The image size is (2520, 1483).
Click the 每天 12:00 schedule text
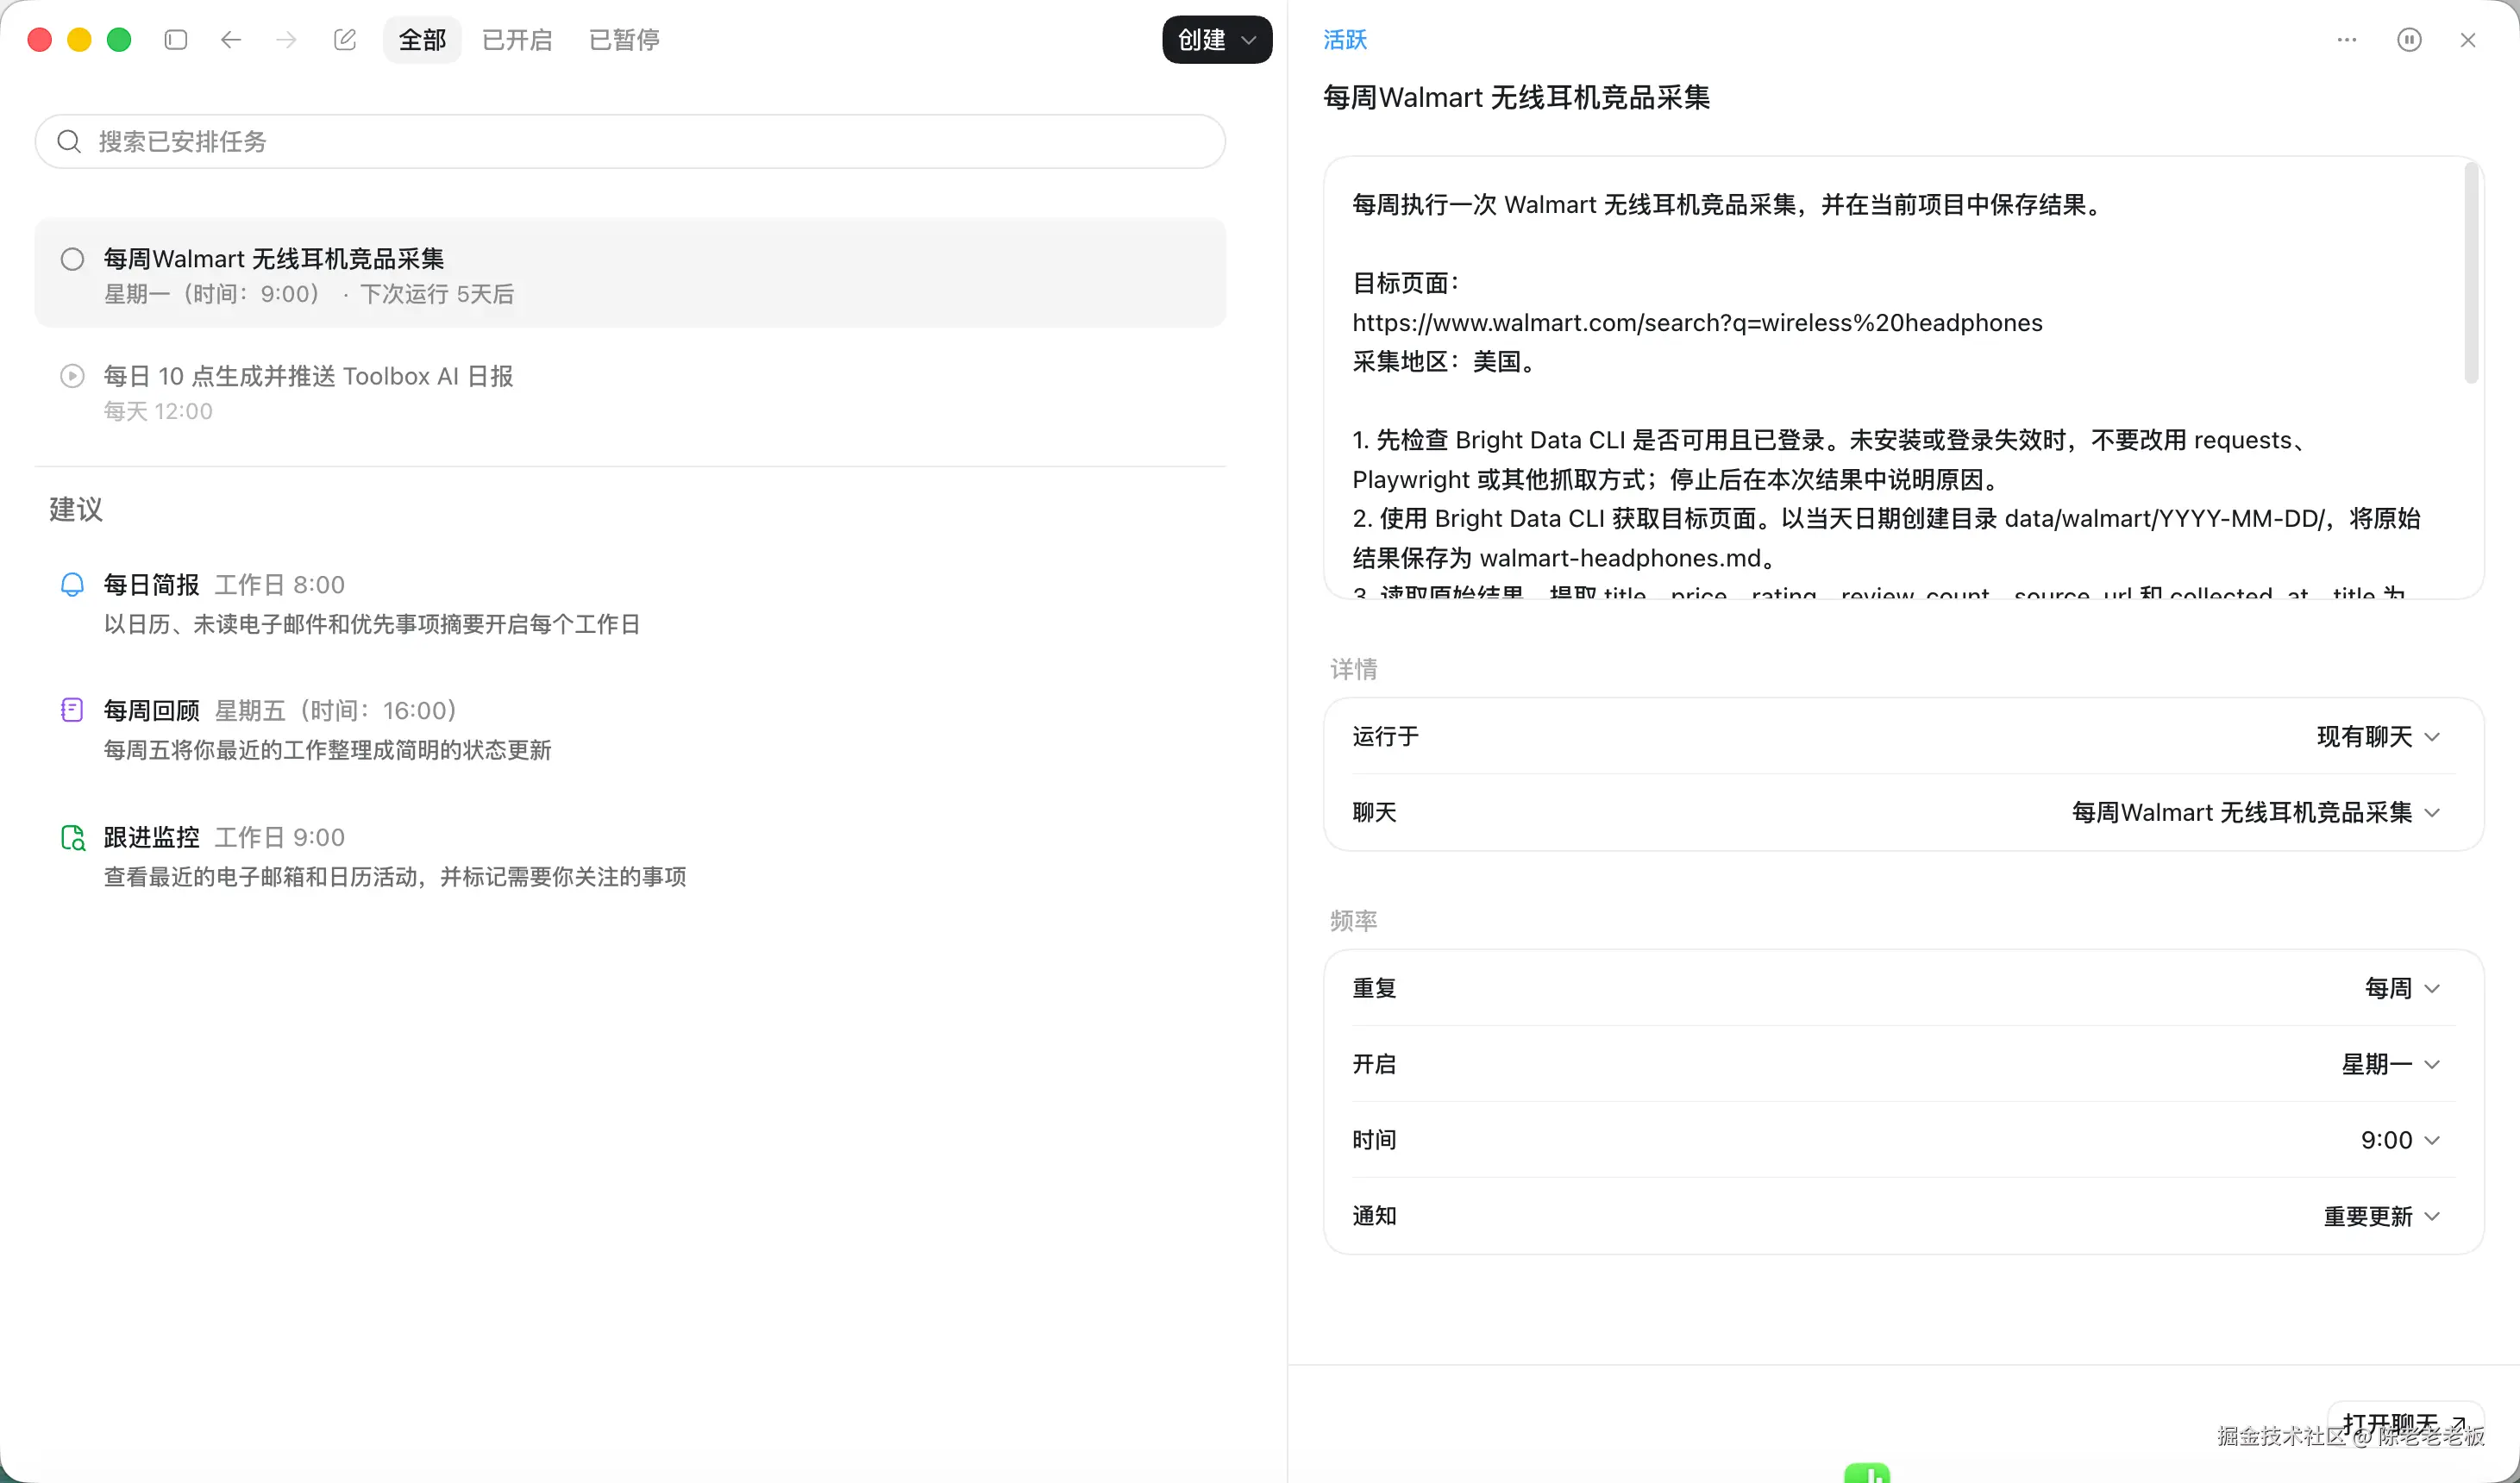pos(158,411)
